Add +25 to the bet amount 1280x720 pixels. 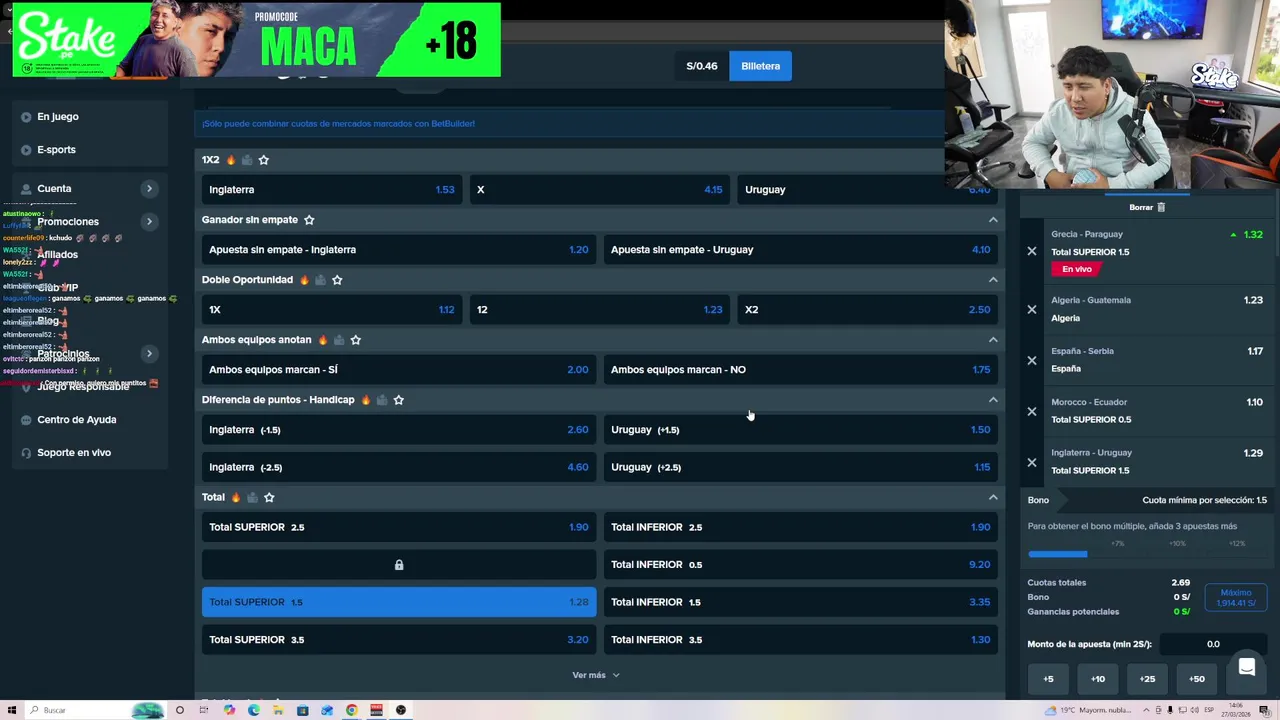1147,679
